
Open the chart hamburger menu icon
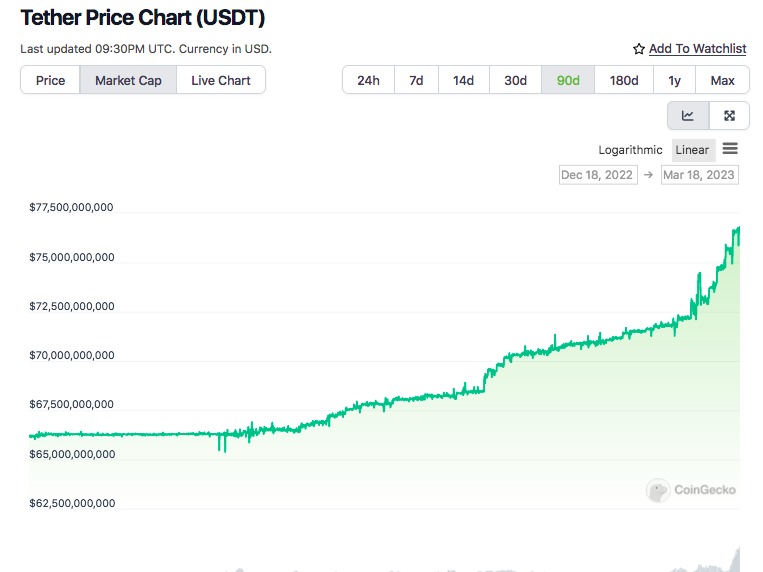click(x=730, y=148)
